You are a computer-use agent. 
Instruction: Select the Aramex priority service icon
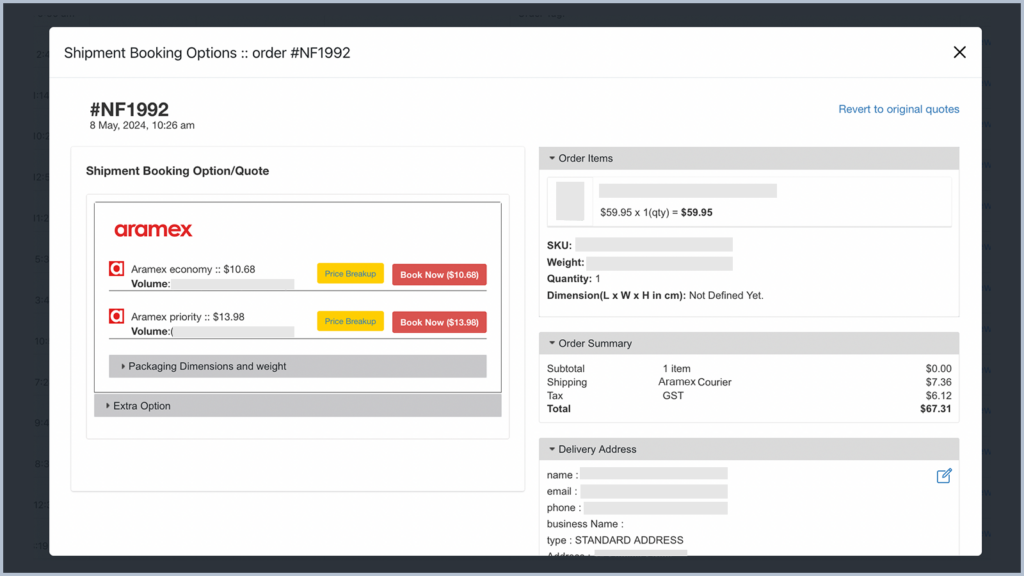[x=116, y=317]
